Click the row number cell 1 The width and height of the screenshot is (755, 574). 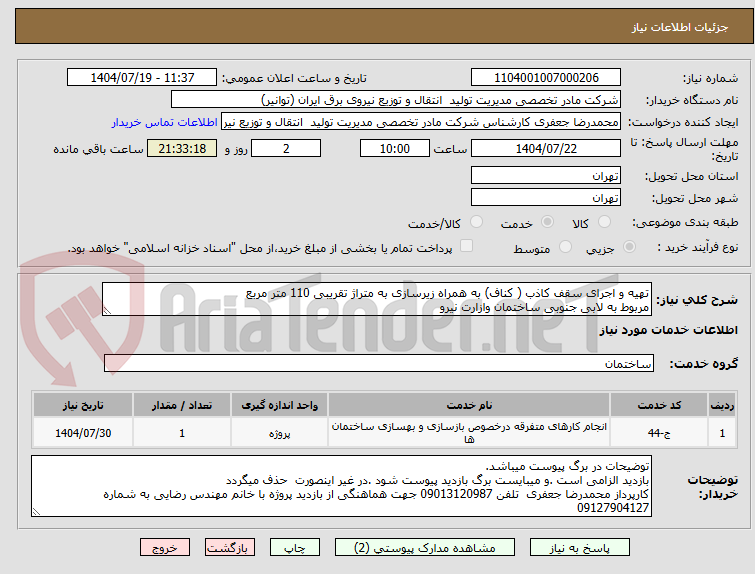[x=722, y=433]
